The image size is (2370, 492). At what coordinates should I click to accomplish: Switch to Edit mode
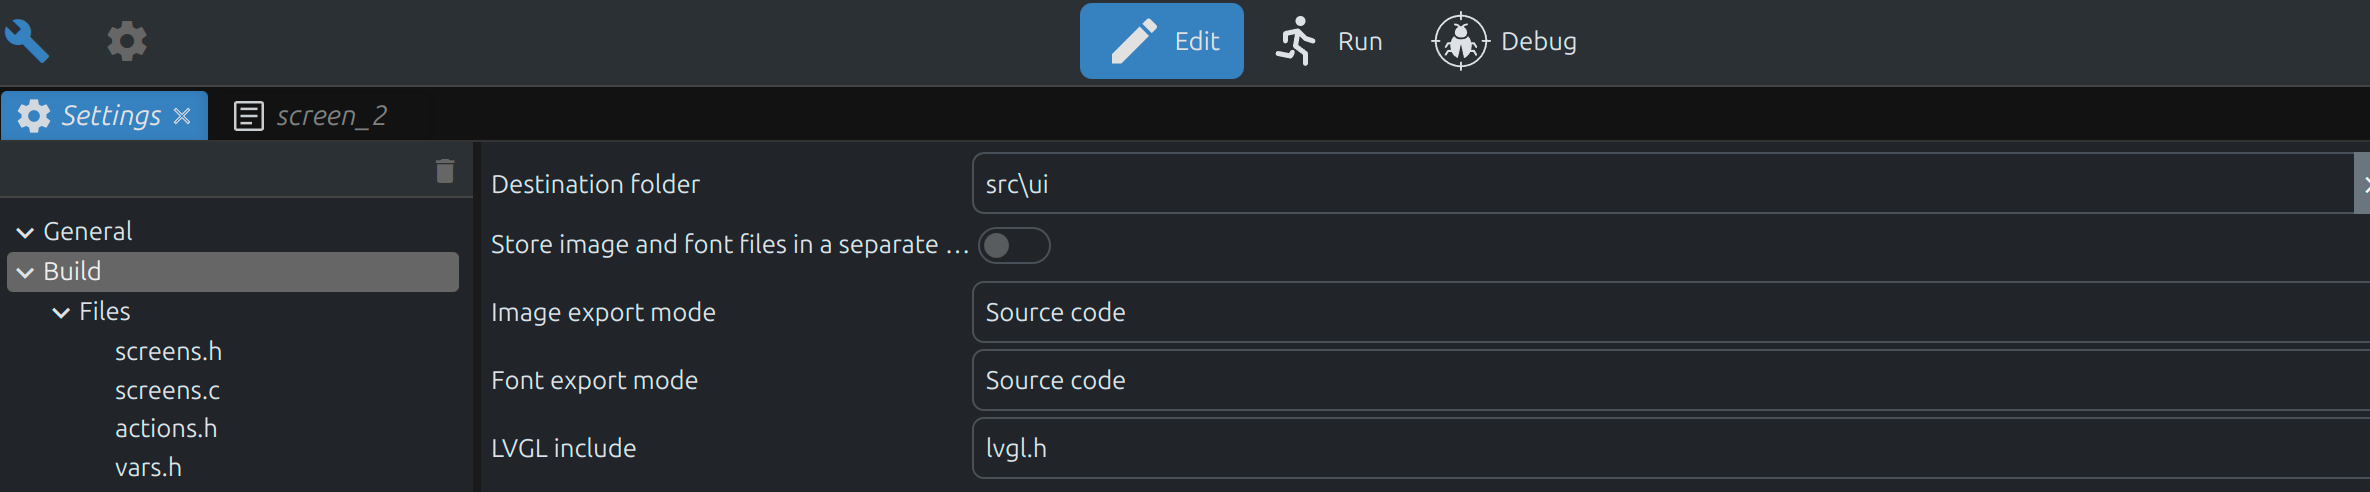click(x=1161, y=41)
